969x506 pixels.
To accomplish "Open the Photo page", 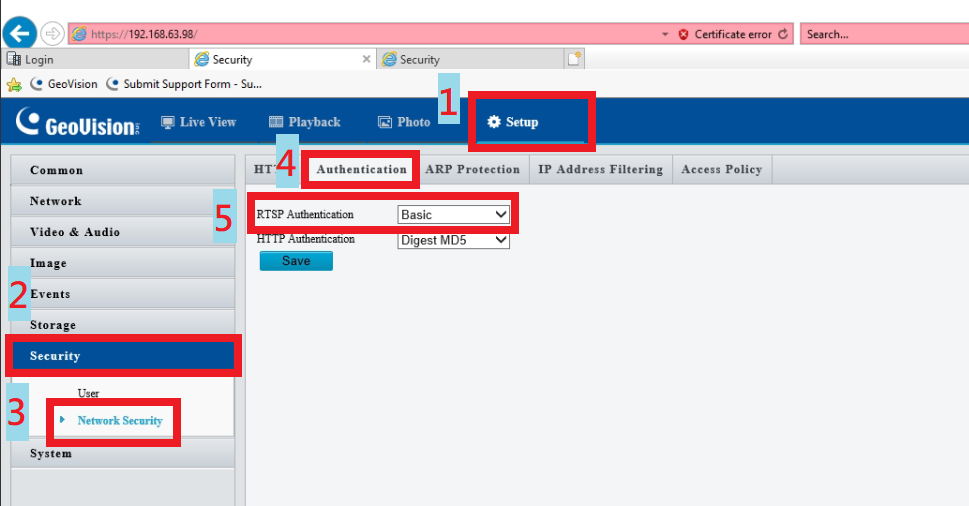I will click(404, 122).
